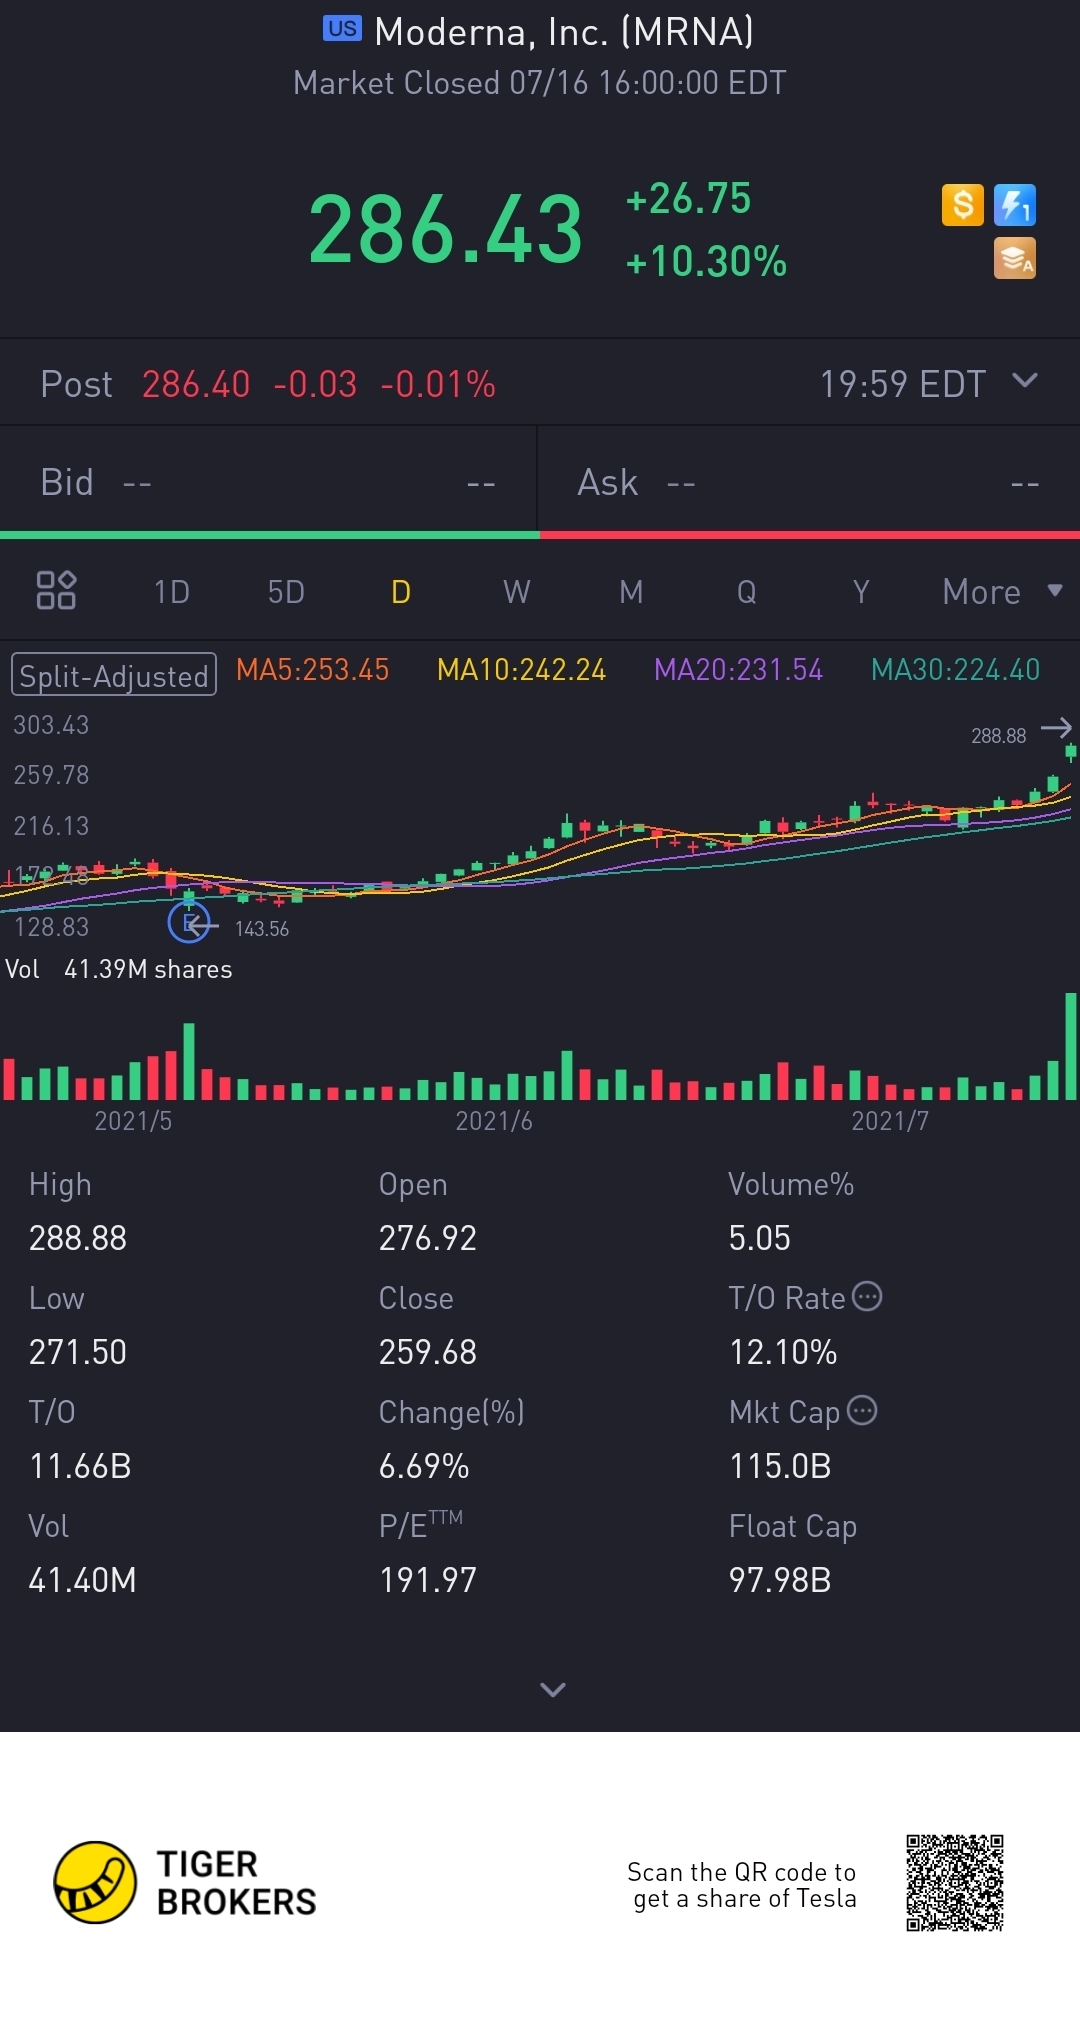Tap the earnings E marker on chart
The width and height of the screenshot is (1080, 2034).
189,922
